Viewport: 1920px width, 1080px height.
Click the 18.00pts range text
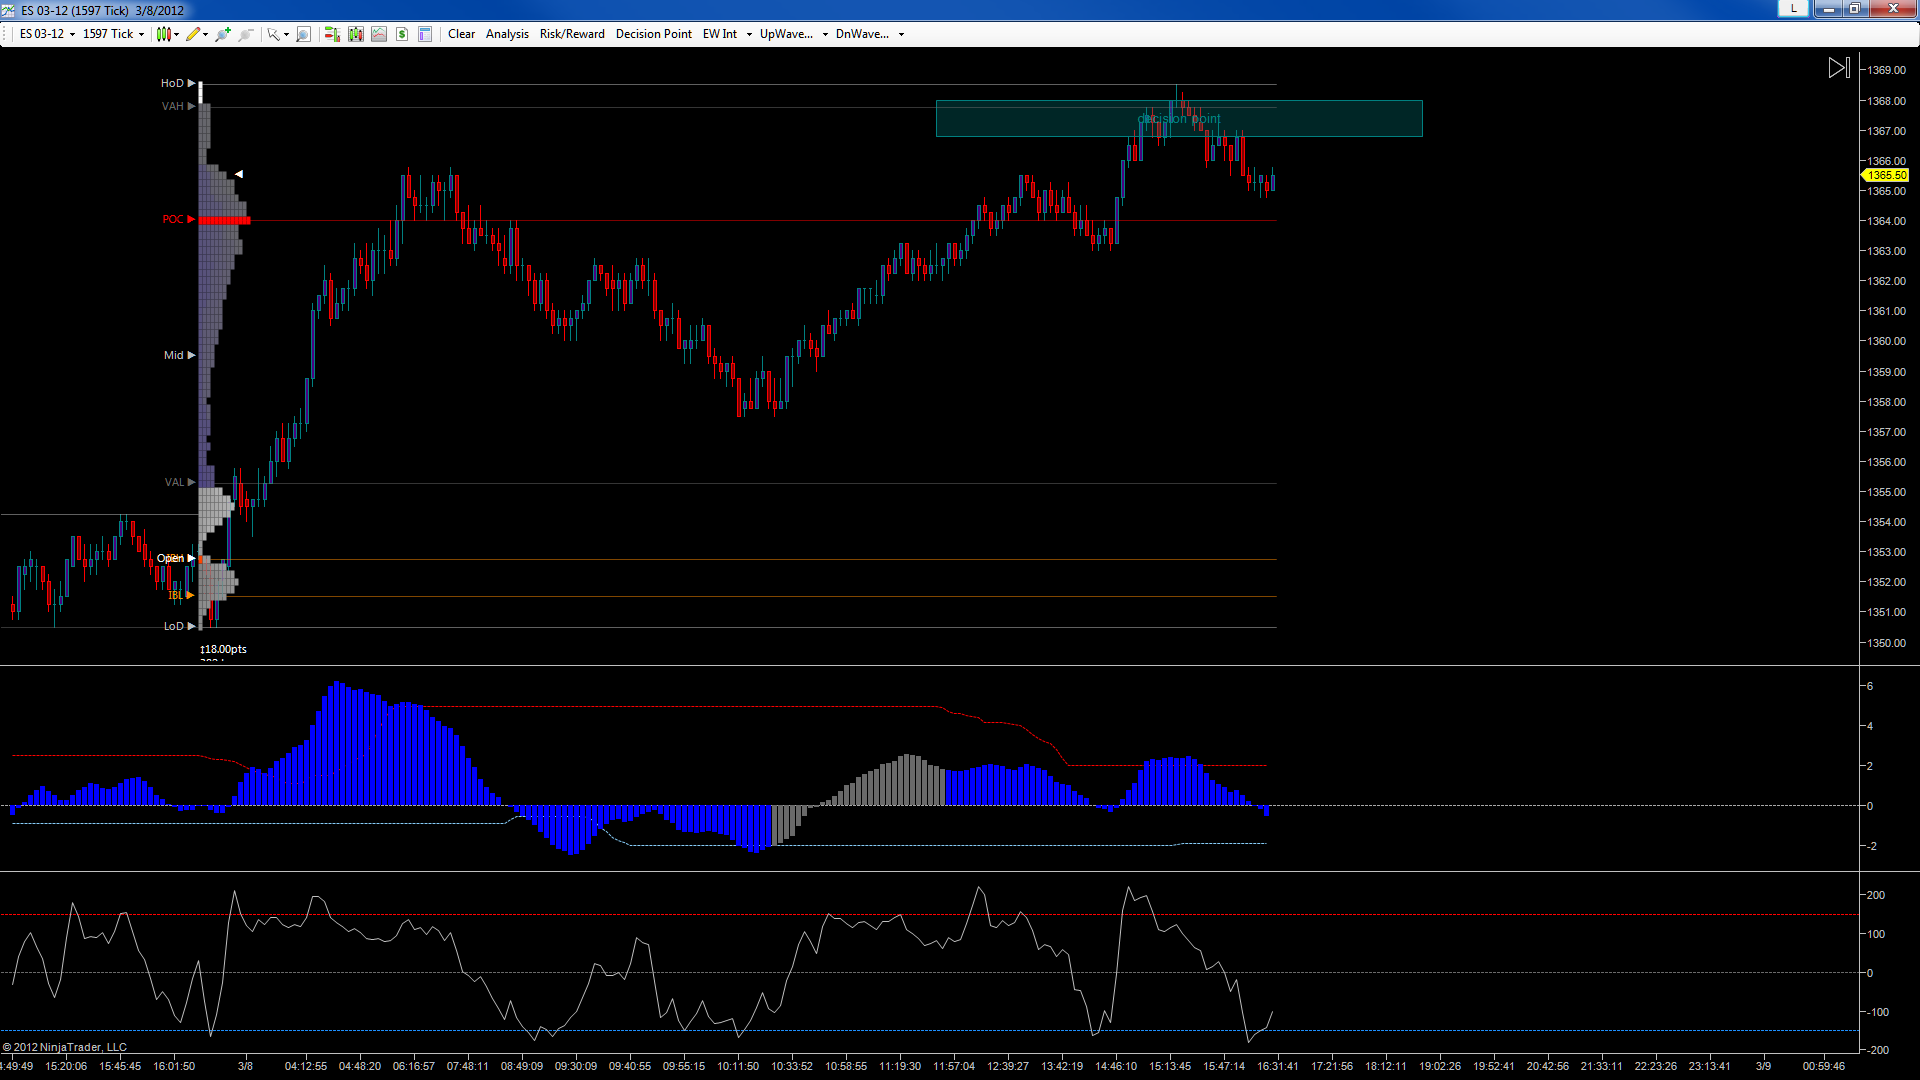point(224,649)
